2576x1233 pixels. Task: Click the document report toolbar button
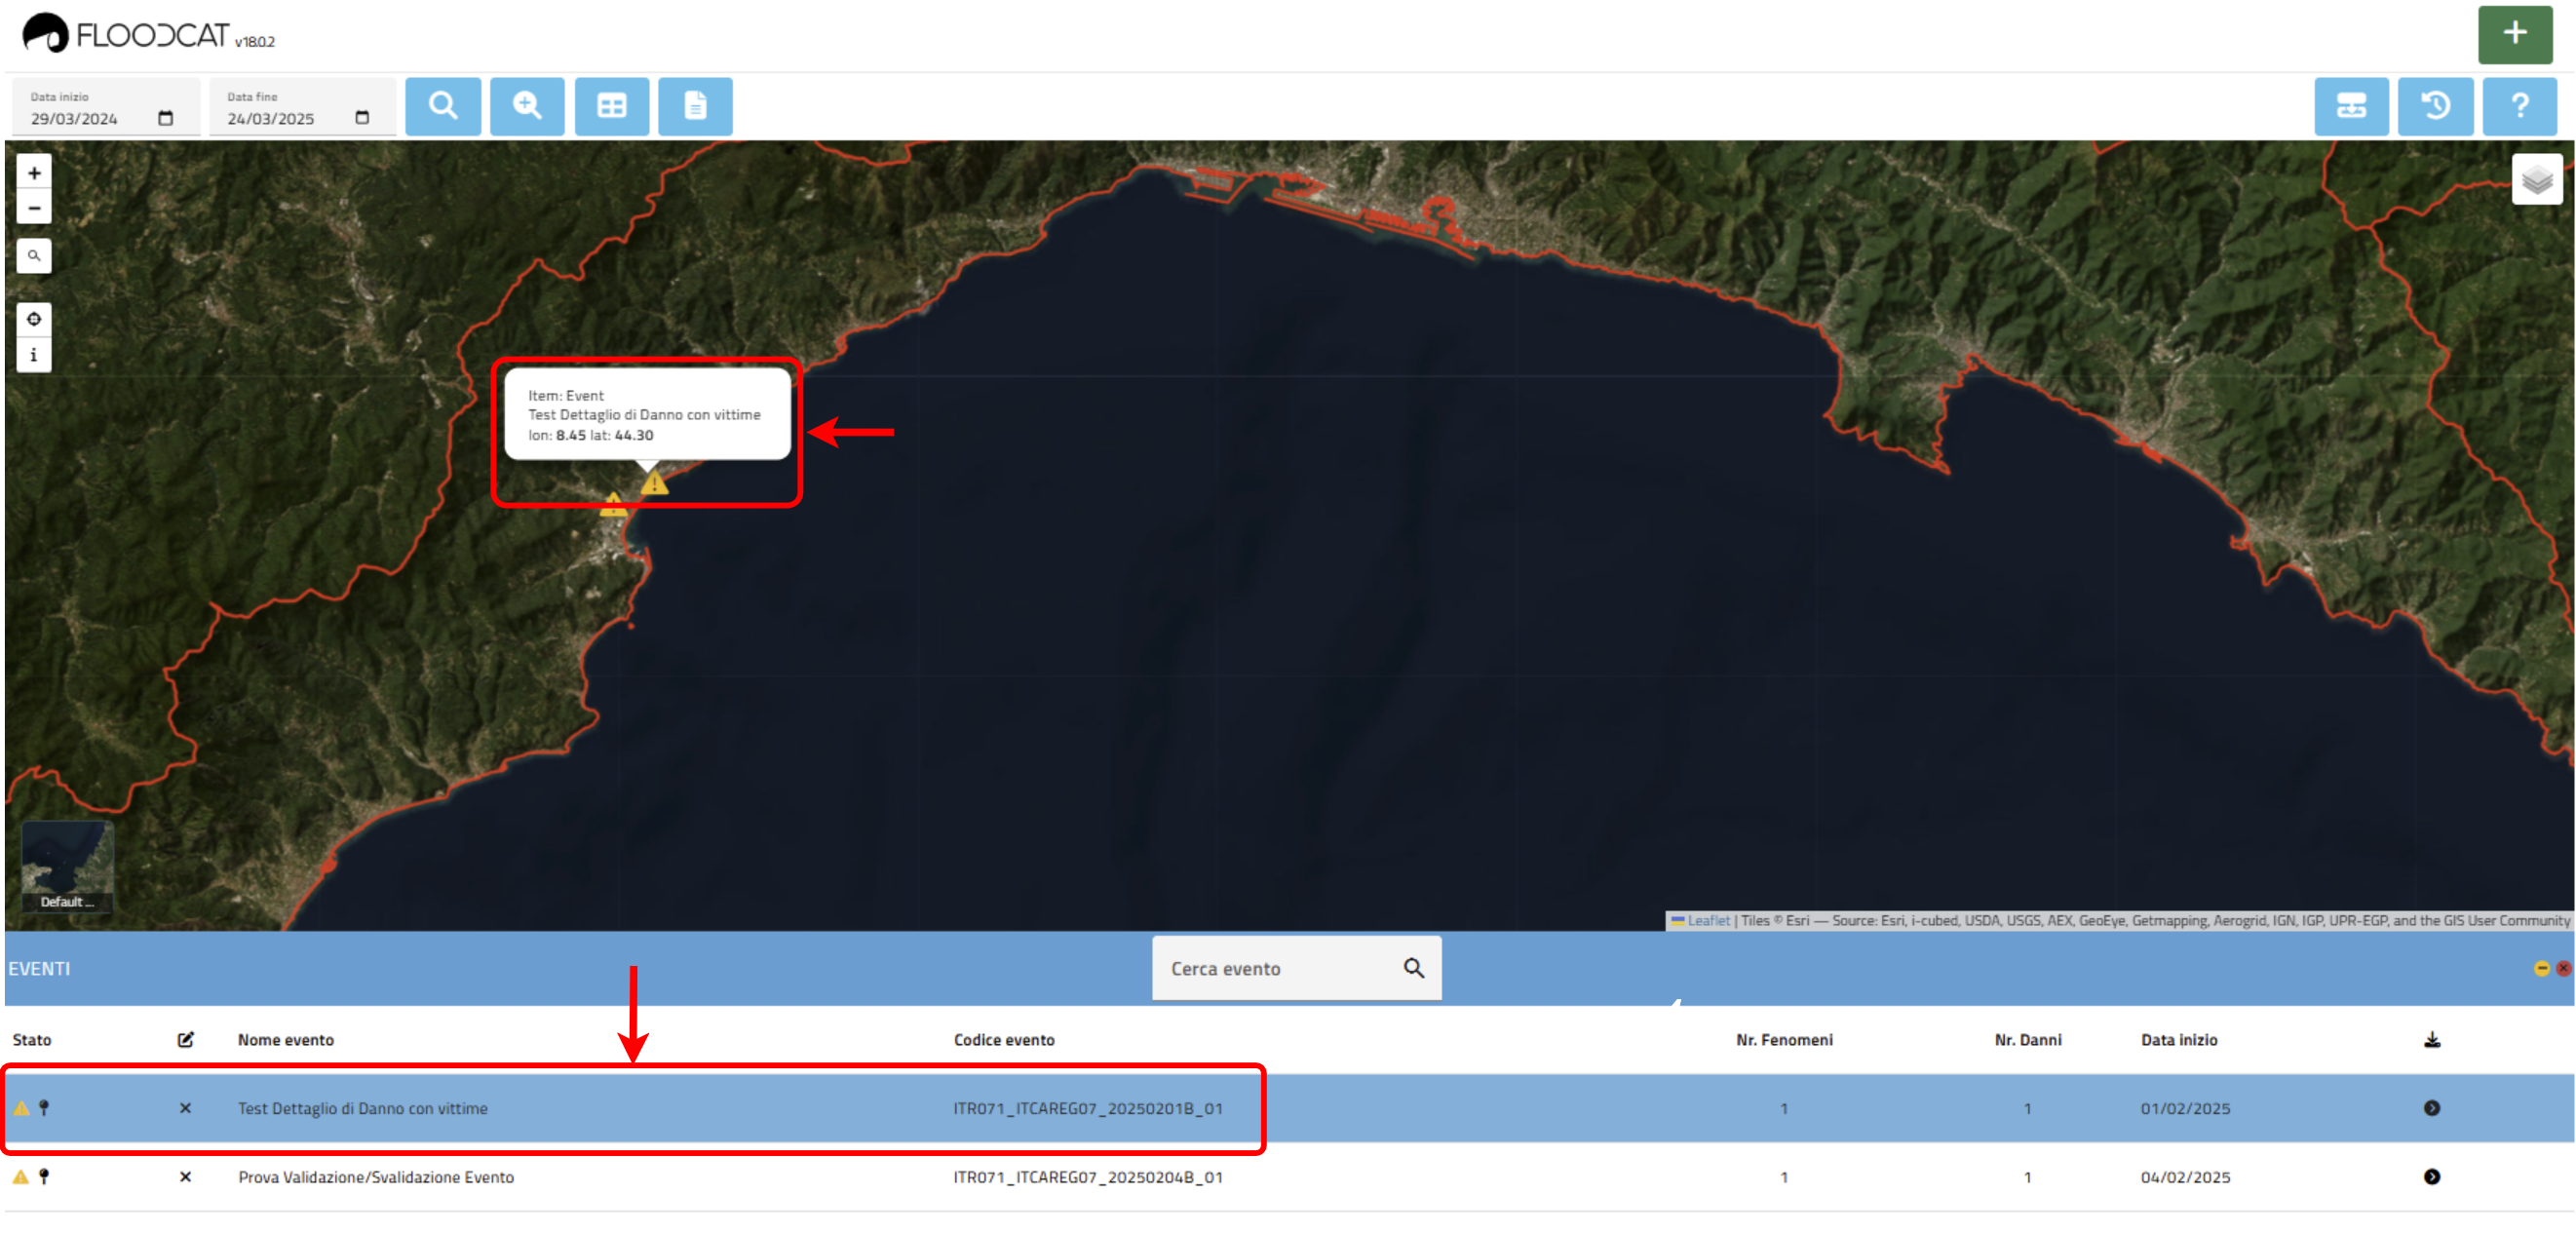(x=695, y=105)
